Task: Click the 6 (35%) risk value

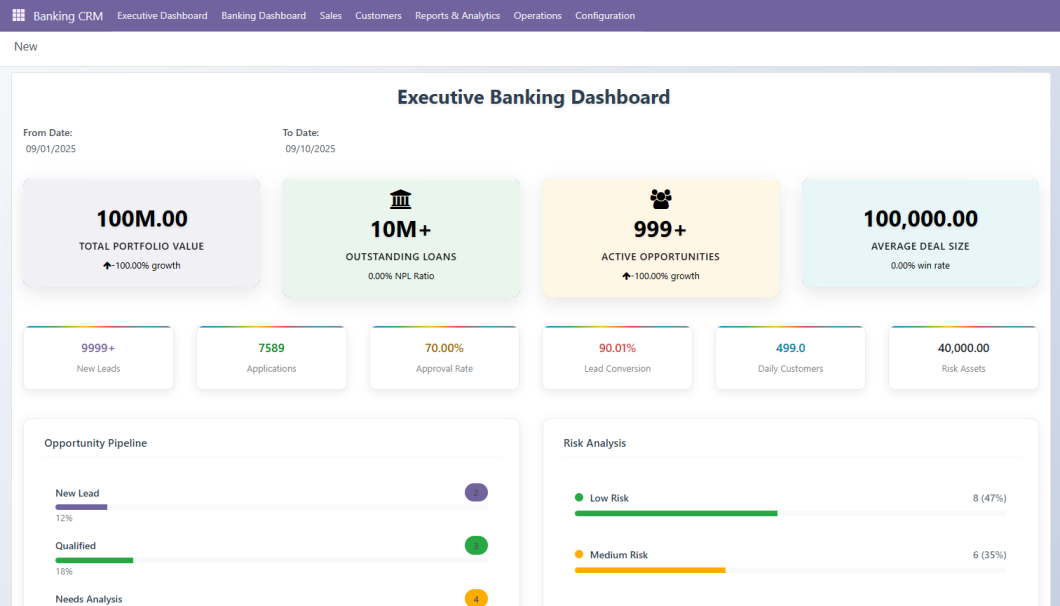Action: click(x=990, y=555)
